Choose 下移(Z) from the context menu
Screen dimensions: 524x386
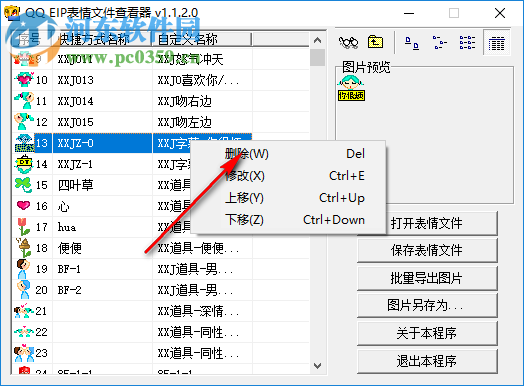pos(288,220)
